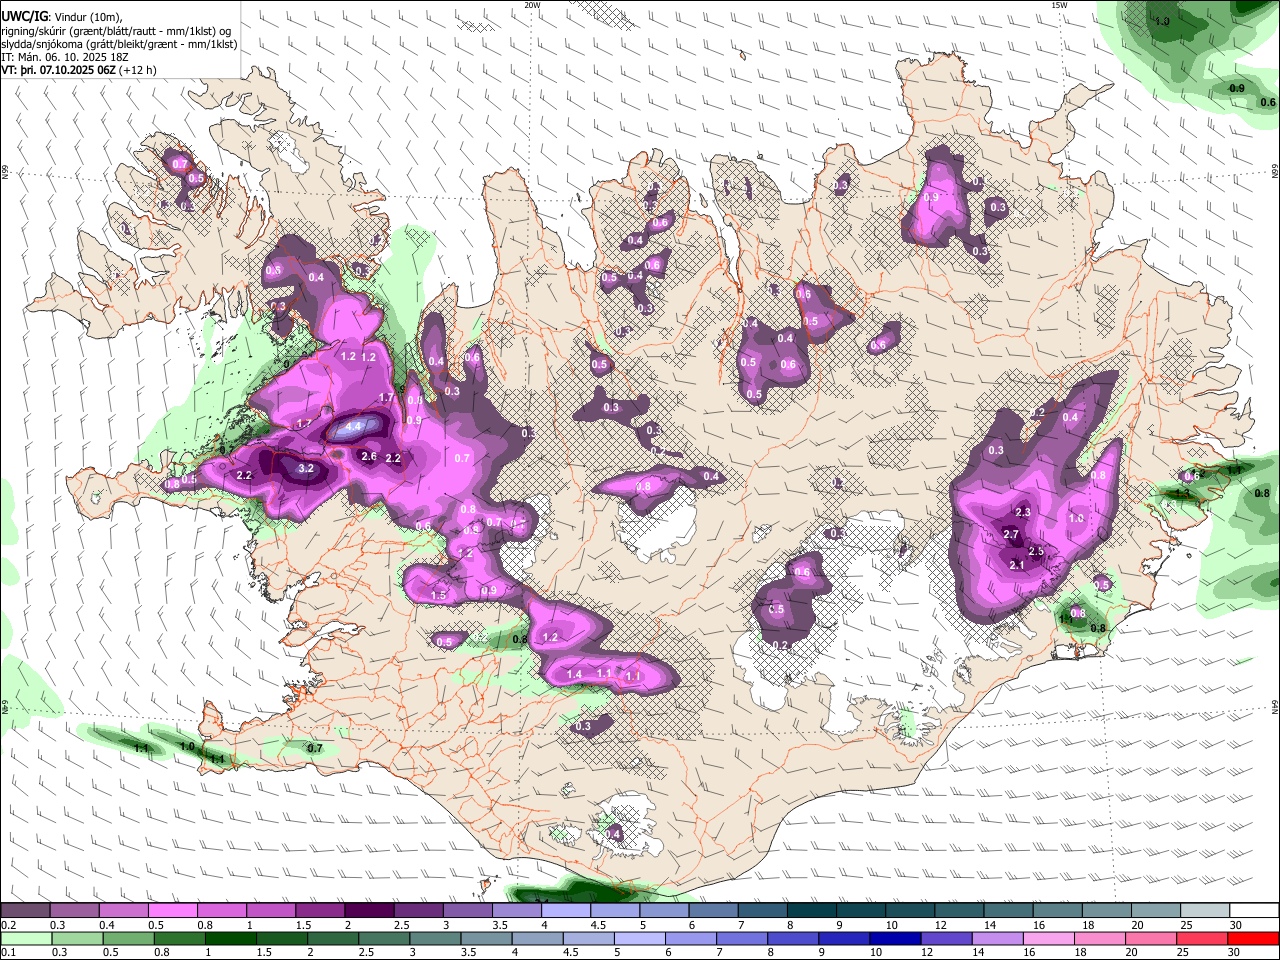Click the palest green 0.1–0.3 legend swatch
Image resolution: width=1280 pixels, height=960 pixels.
coord(26,938)
